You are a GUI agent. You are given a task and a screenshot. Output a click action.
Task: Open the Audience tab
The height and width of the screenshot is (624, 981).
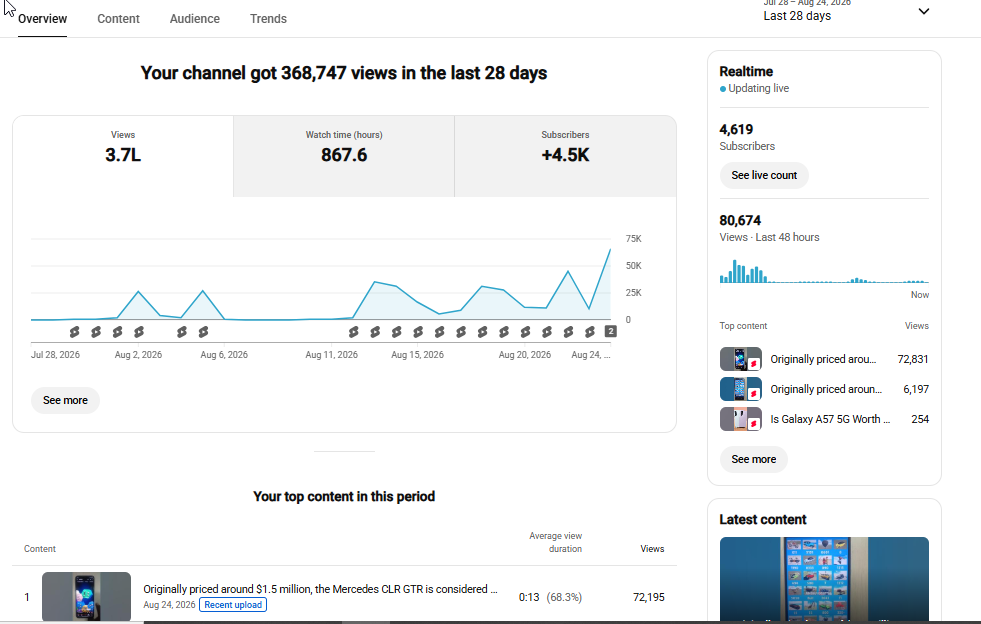coord(195,19)
